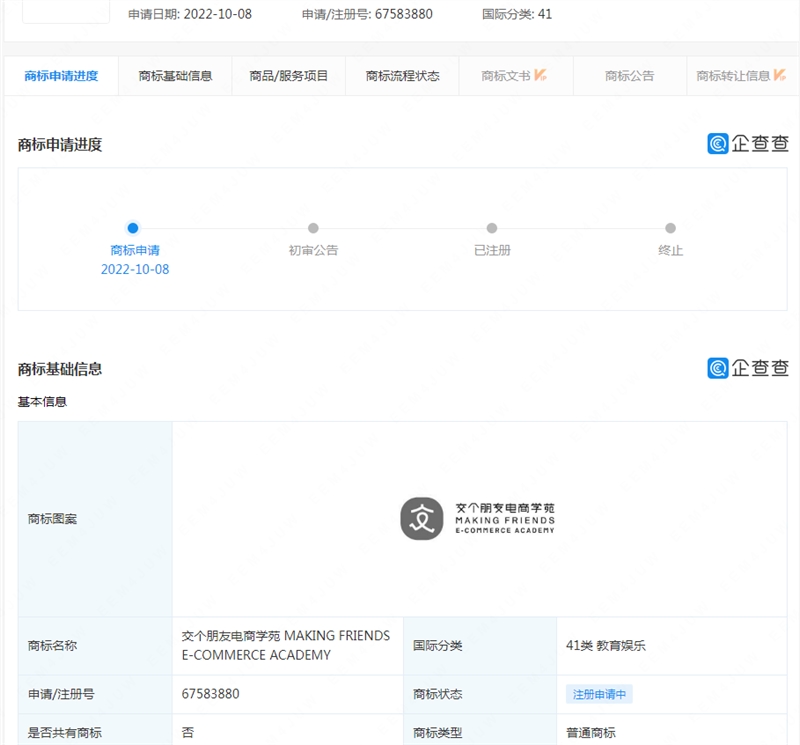
Task: Click the 普通商标 value
Action: click(591, 733)
